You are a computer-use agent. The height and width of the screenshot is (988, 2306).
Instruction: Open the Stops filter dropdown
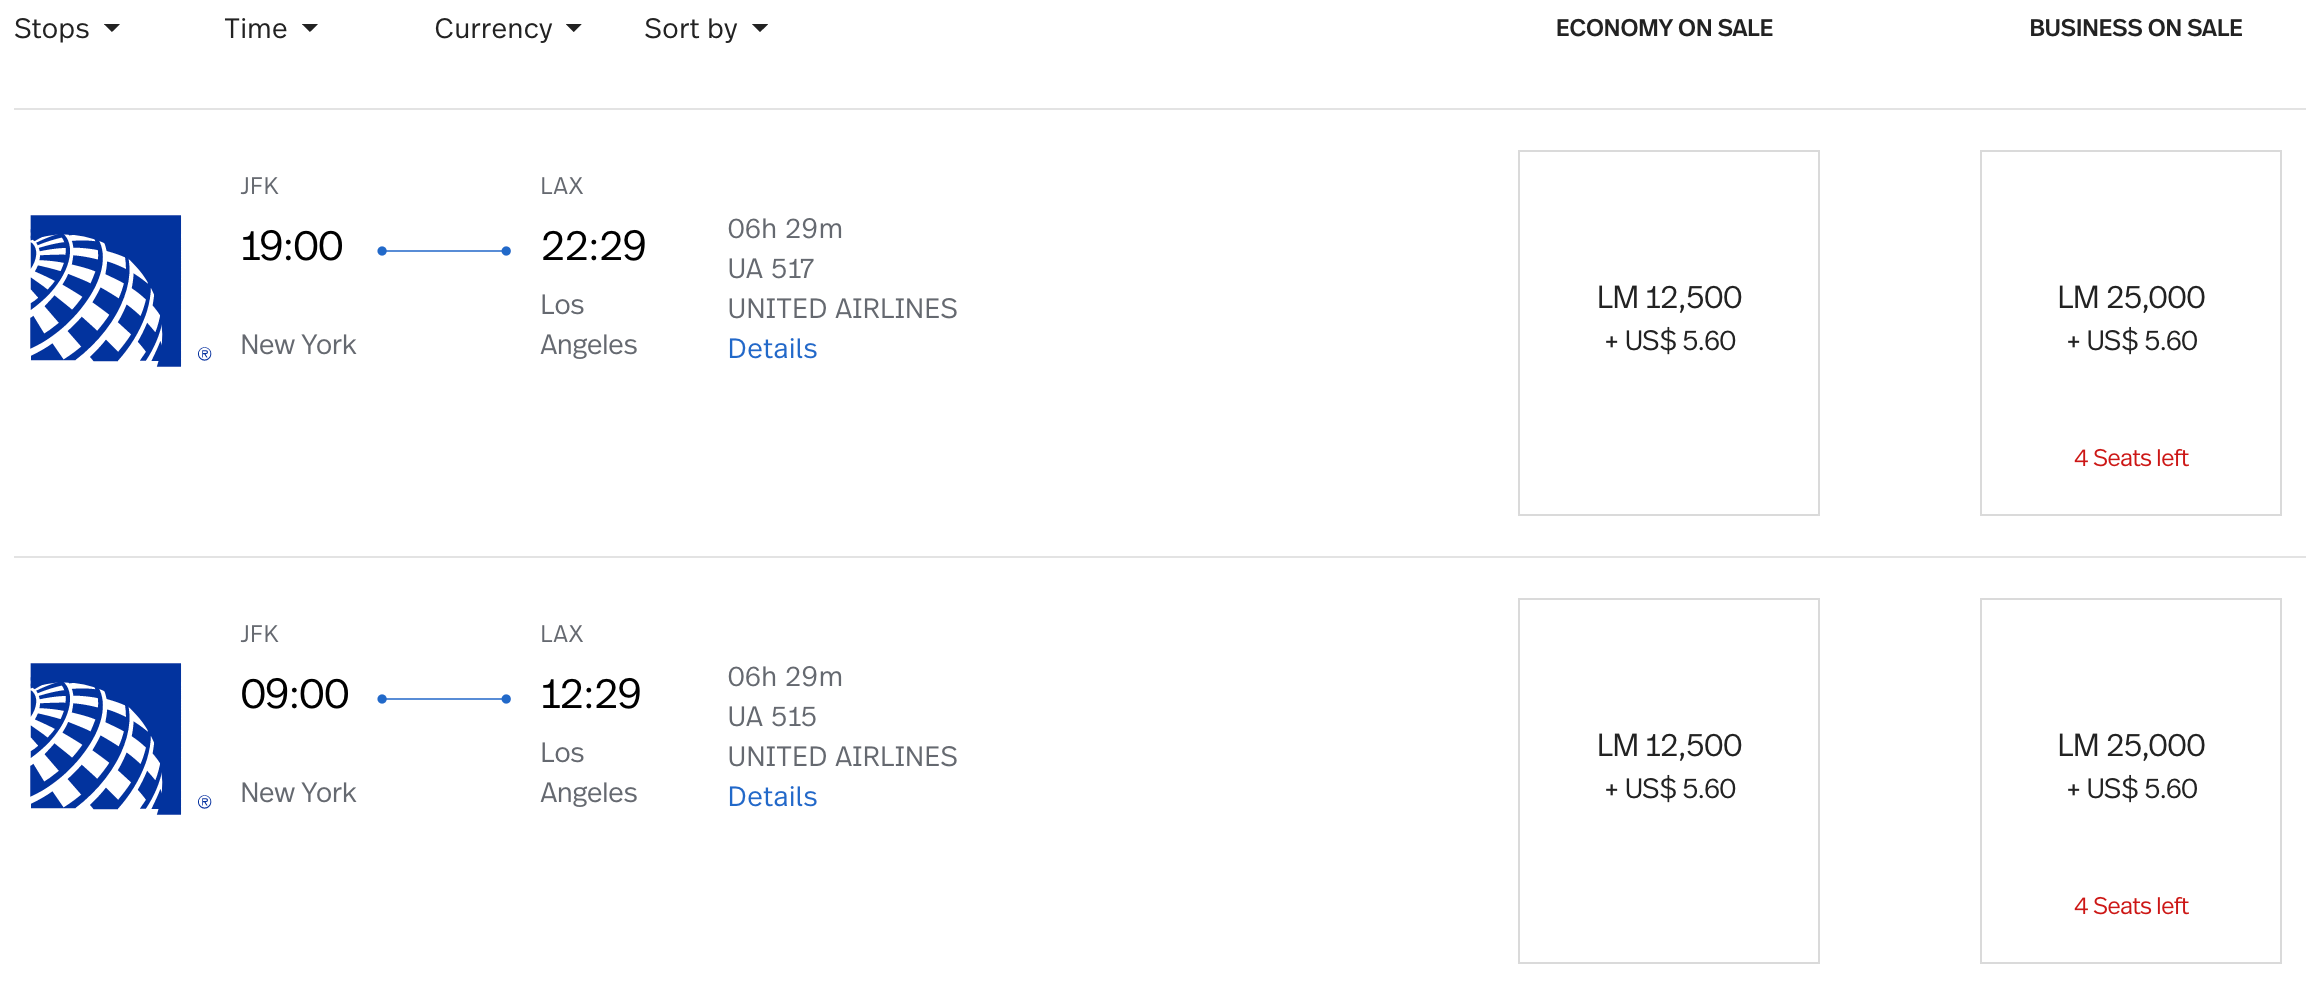tap(67, 29)
